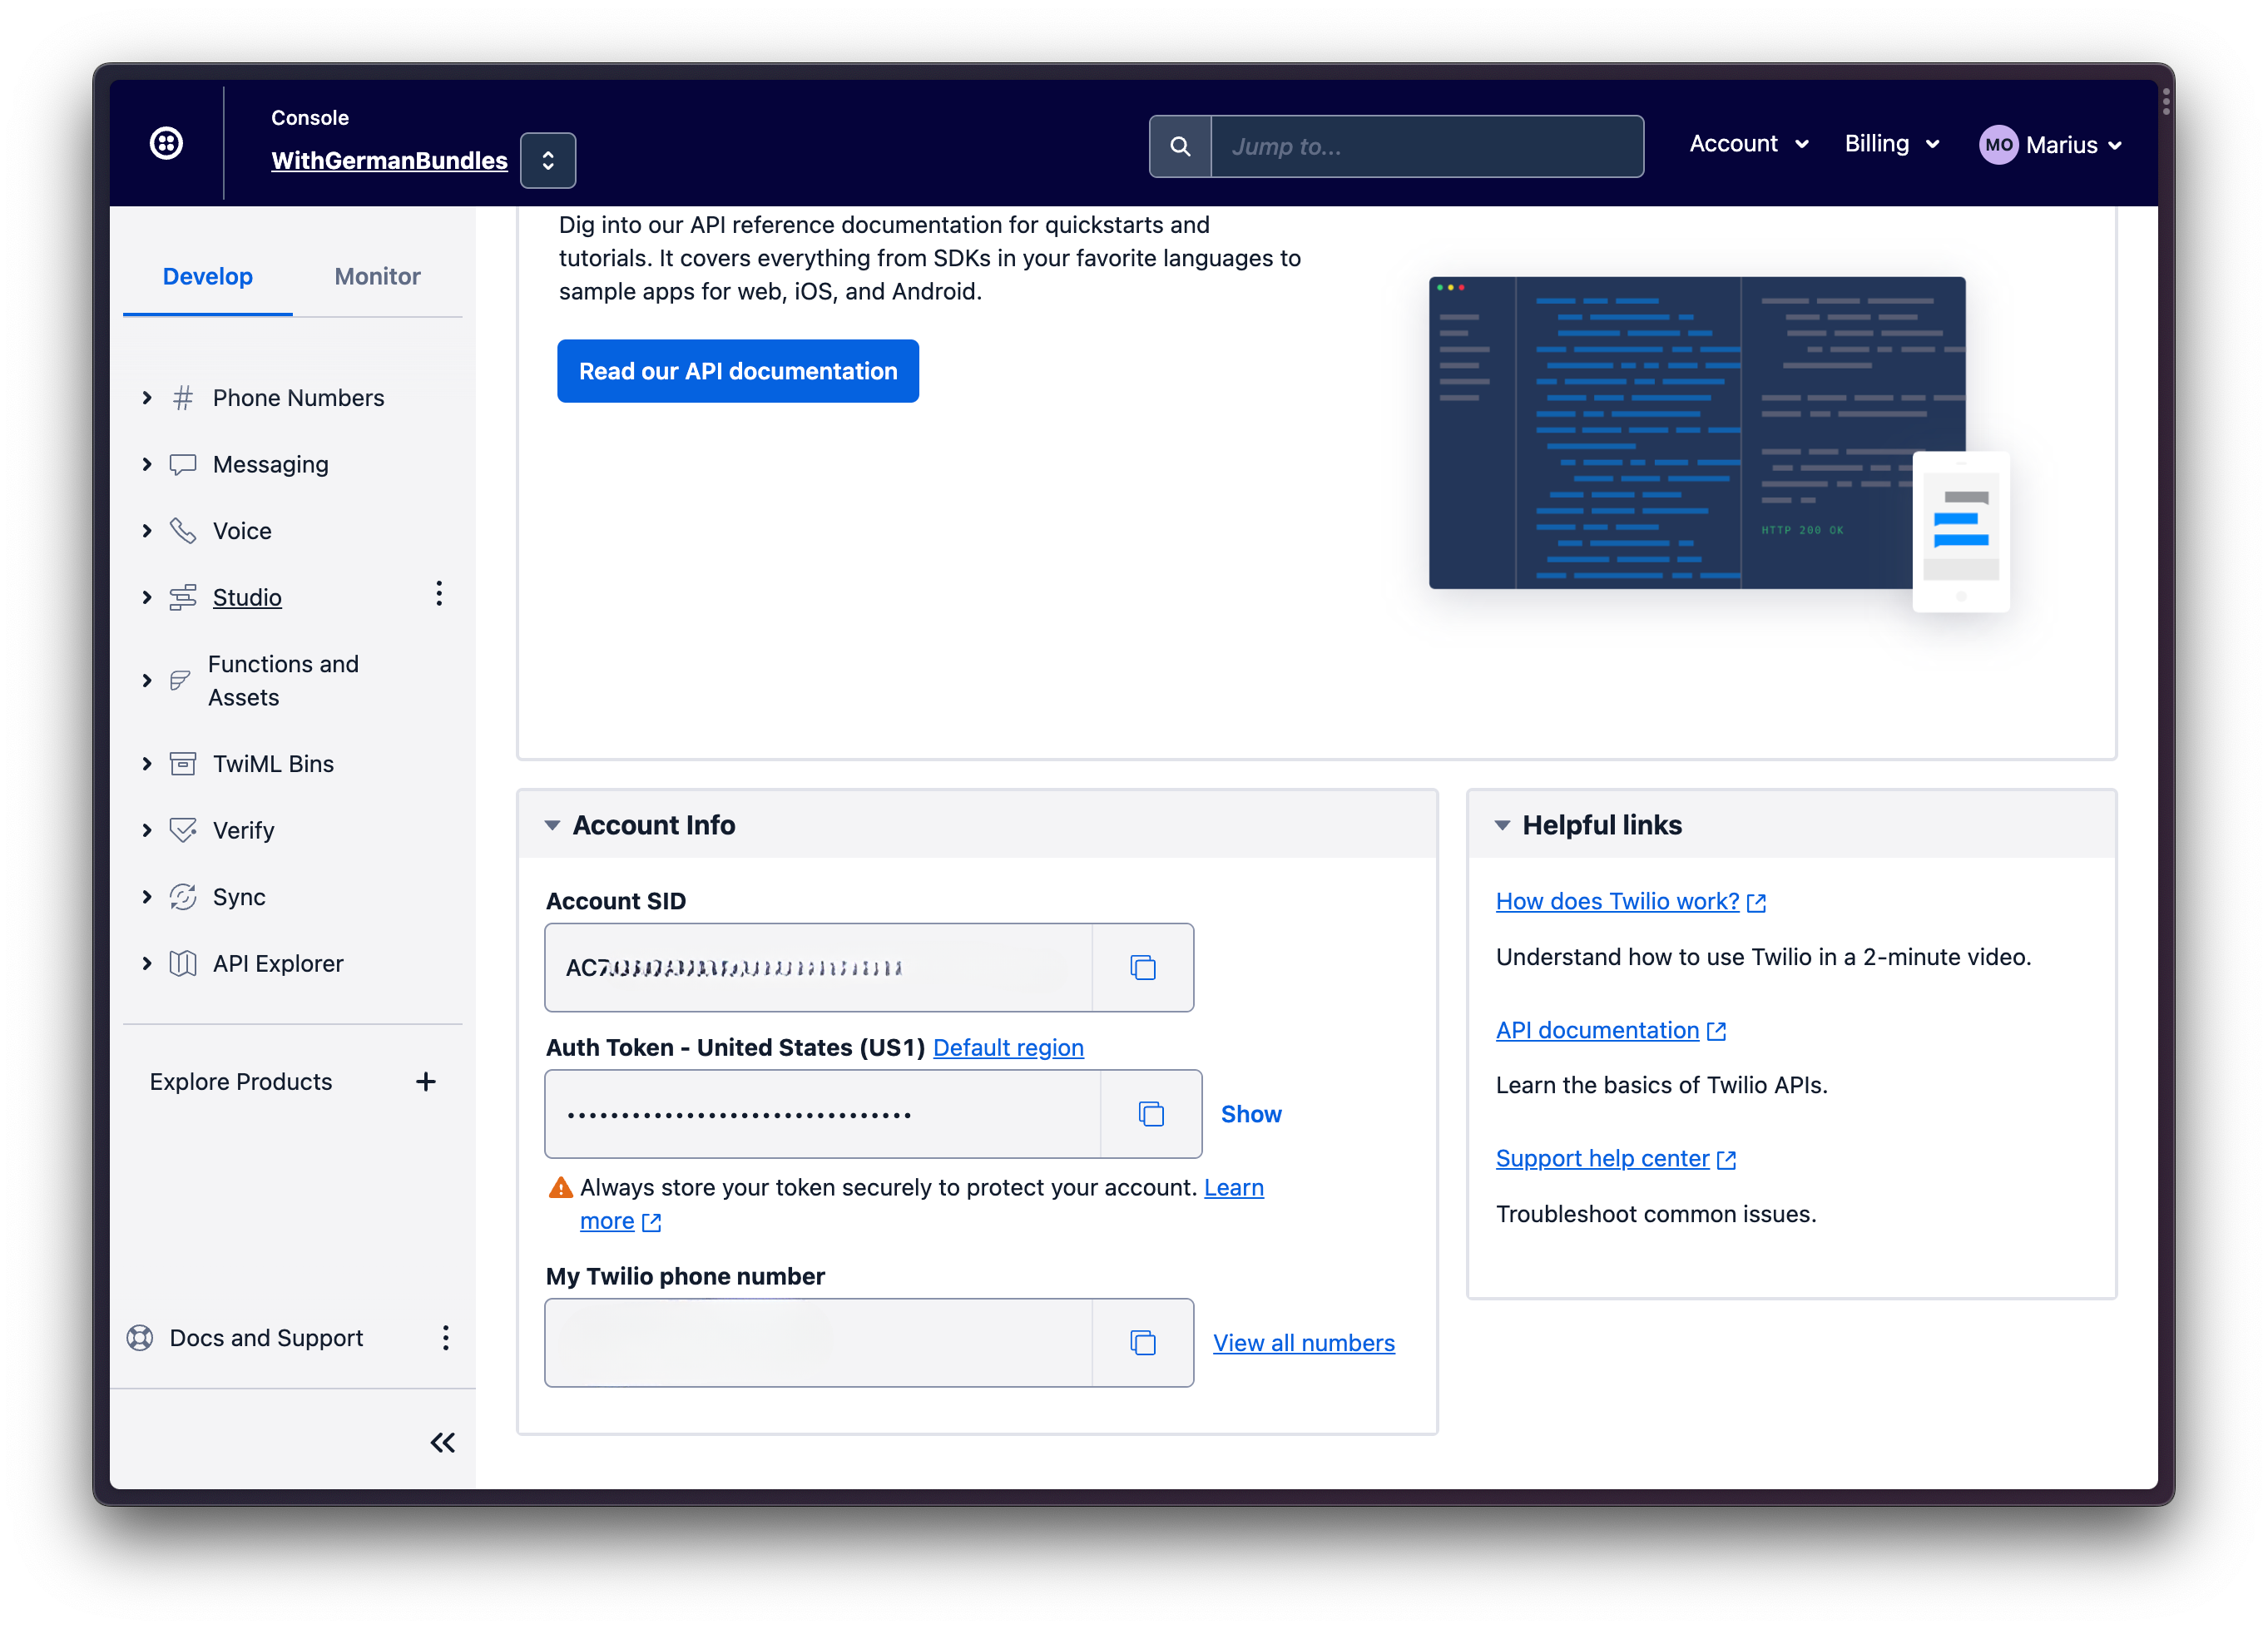Switch to the Develop tab
2268x1629 pixels.
pos(208,276)
